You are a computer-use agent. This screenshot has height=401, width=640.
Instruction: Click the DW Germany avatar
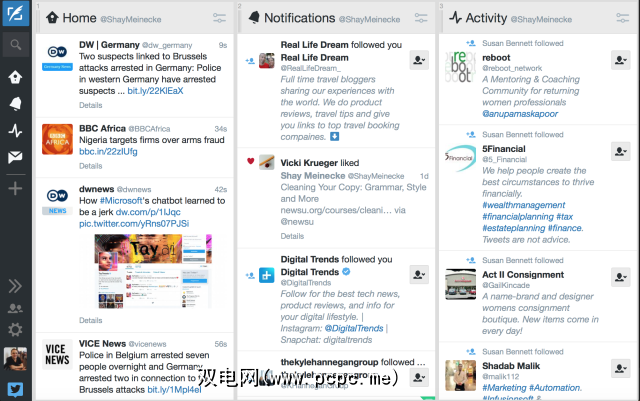coord(58,56)
